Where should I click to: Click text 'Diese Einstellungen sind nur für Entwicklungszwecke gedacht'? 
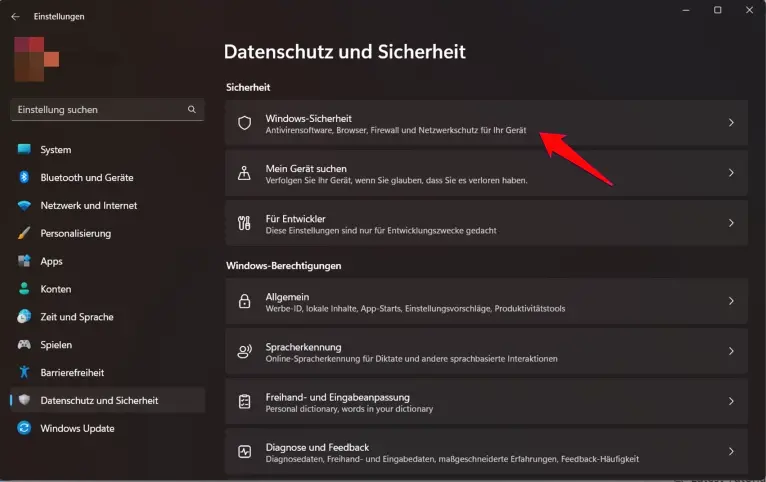(381, 231)
